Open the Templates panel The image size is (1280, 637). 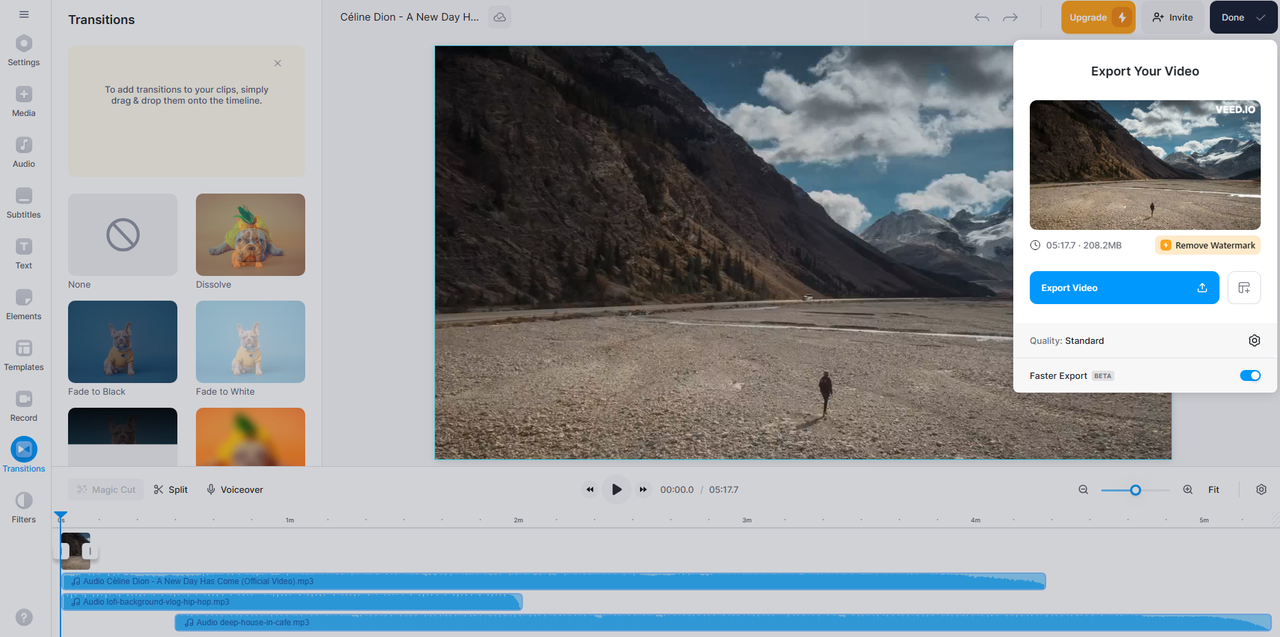pos(24,355)
